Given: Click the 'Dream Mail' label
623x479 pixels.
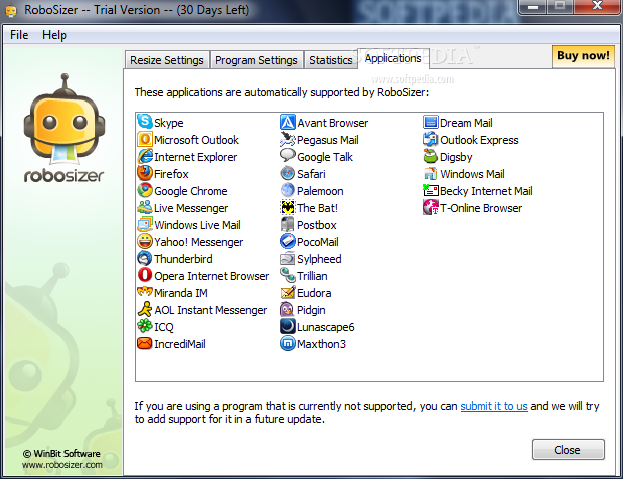Looking at the screenshot, I should (x=466, y=123).
